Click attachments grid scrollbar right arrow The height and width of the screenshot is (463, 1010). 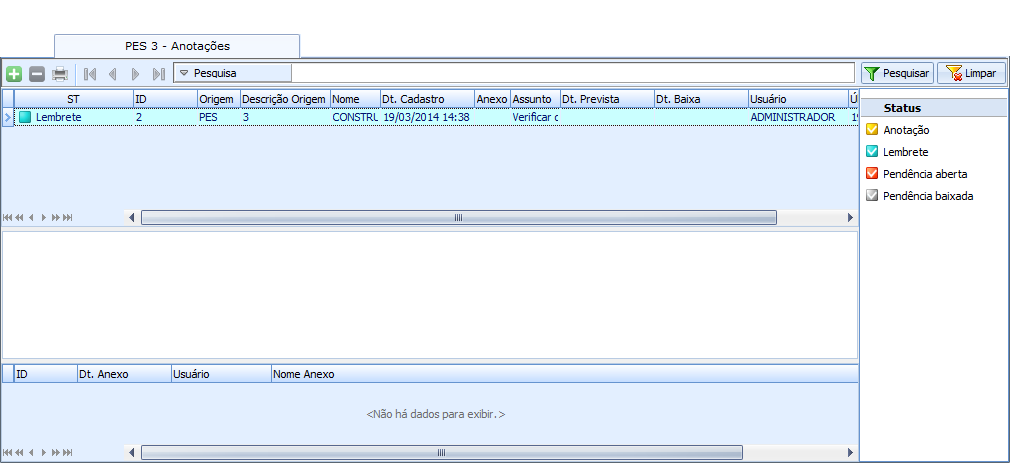pos(850,452)
